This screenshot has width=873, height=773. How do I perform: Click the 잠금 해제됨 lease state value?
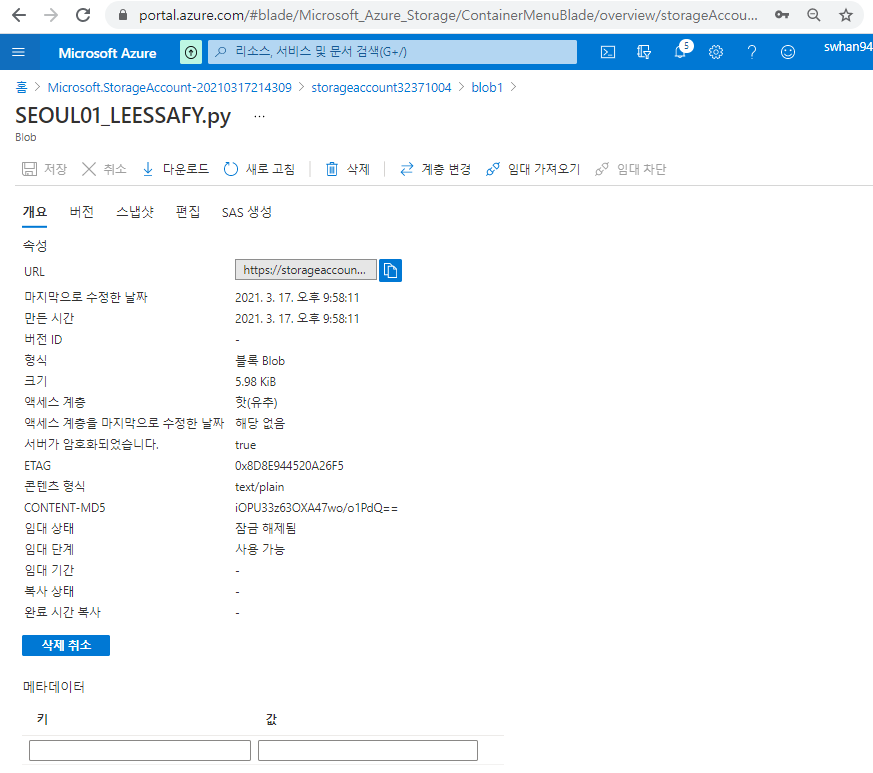coord(266,529)
